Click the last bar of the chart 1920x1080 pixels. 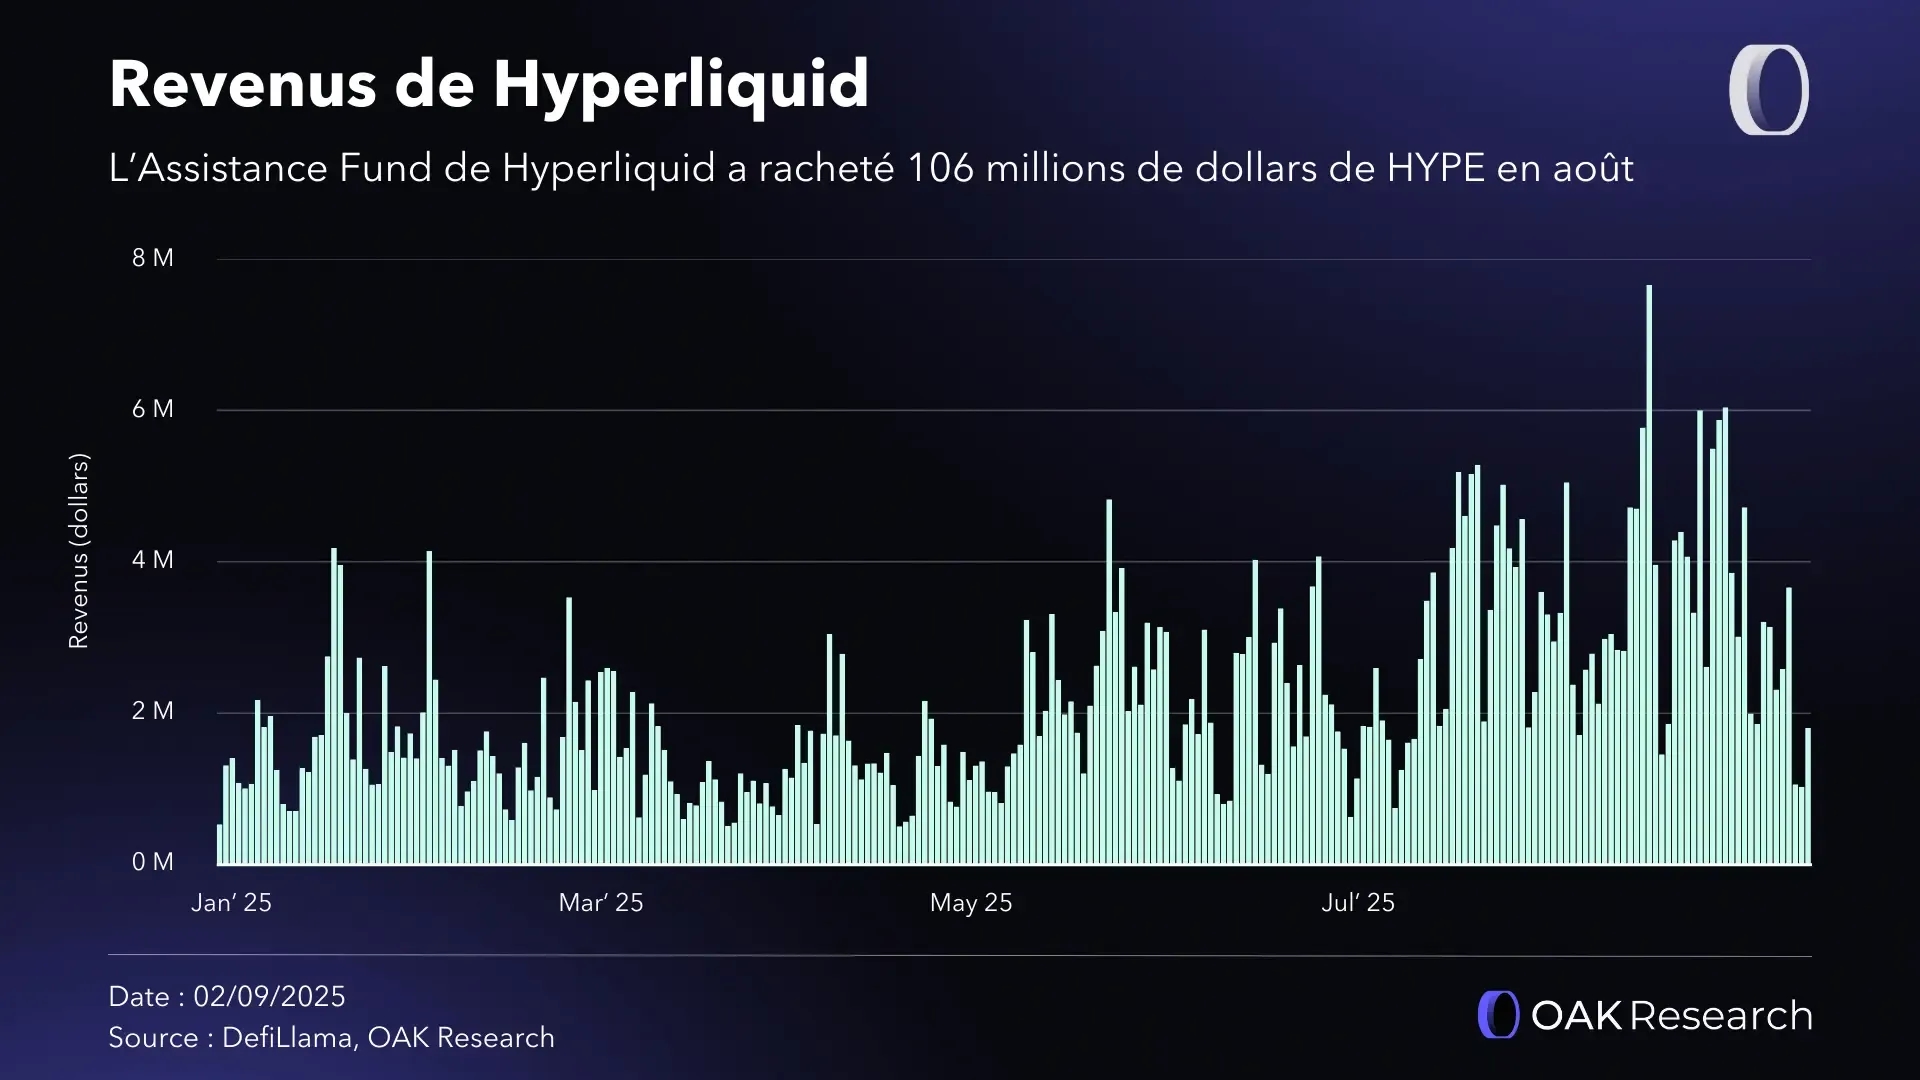1808,796
